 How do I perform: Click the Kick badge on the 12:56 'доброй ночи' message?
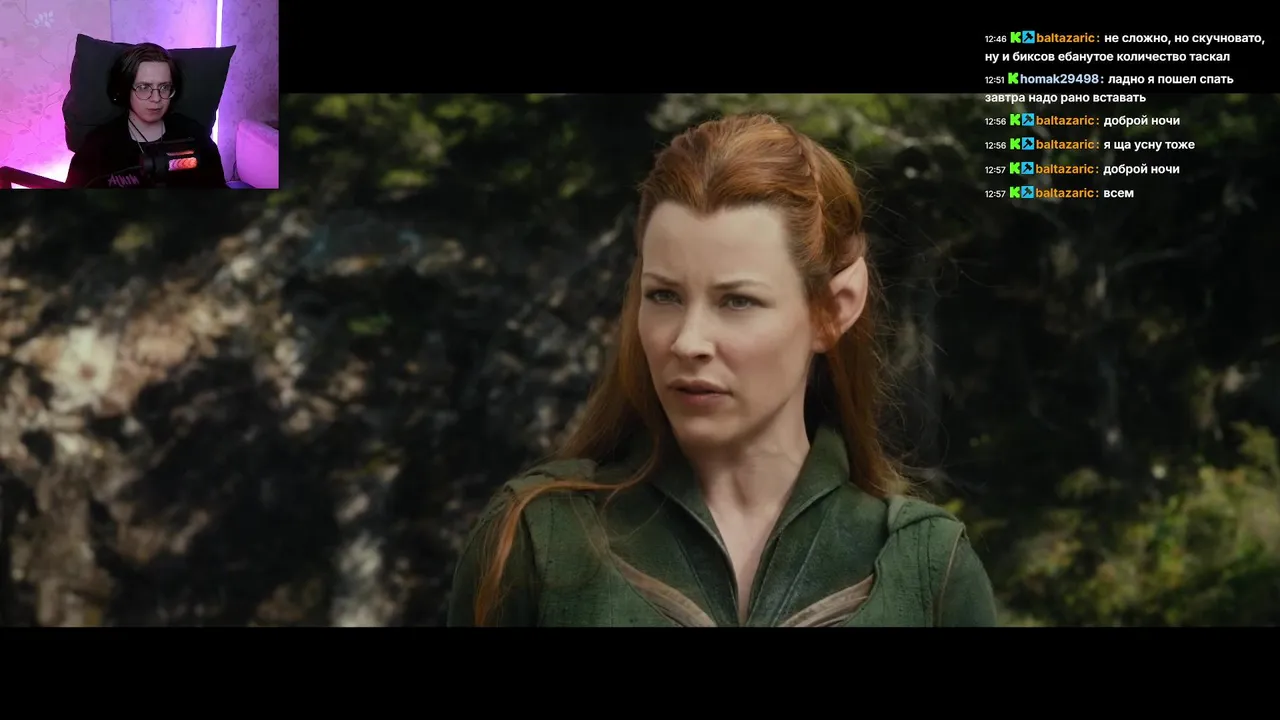(x=1016, y=121)
